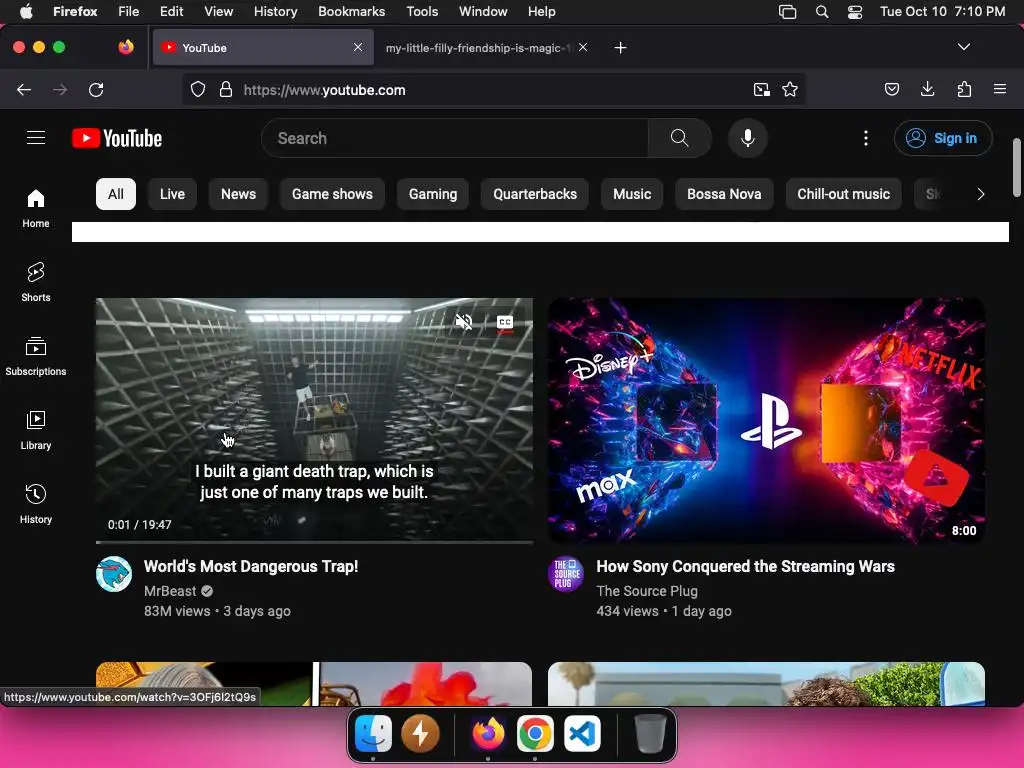Select the Music filter chip
The image size is (1024, 768).
pyautogui.click(x=632, y=194)
